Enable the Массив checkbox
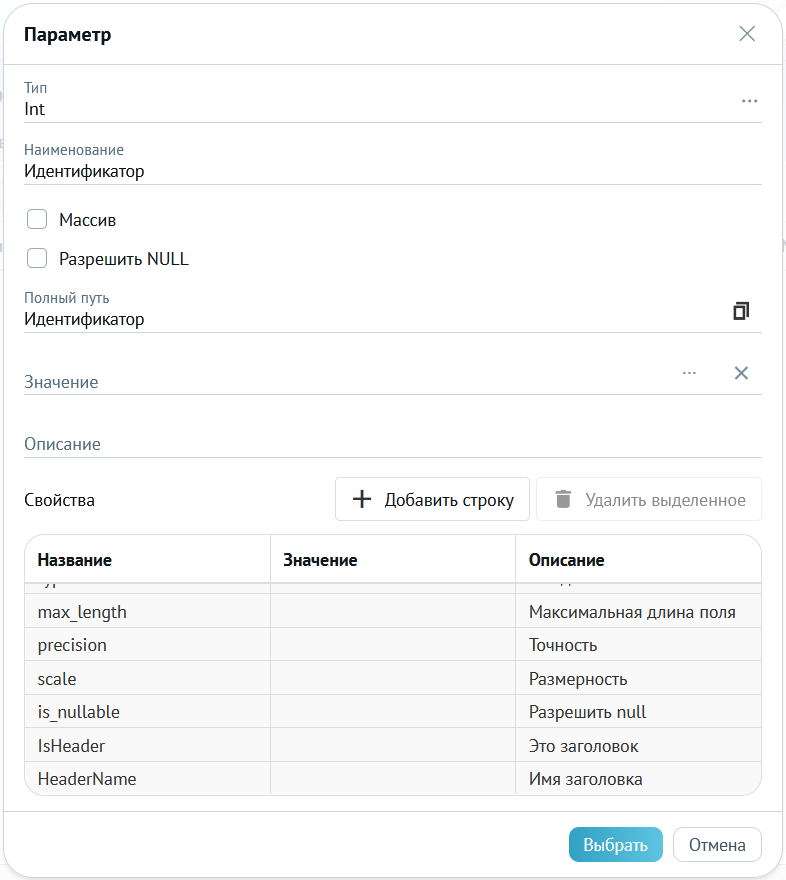This screenshot has width=786, height=880. (37, 219)
